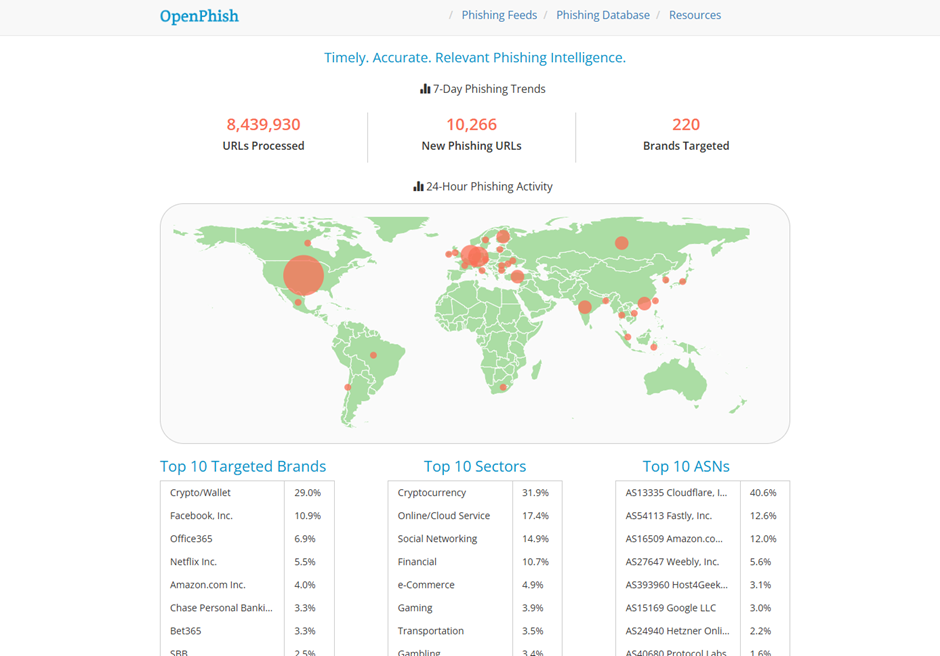This screenshot has width=940, height=656.
Task: Click the Top 10 ASNs heading
Action: point(686,467)
